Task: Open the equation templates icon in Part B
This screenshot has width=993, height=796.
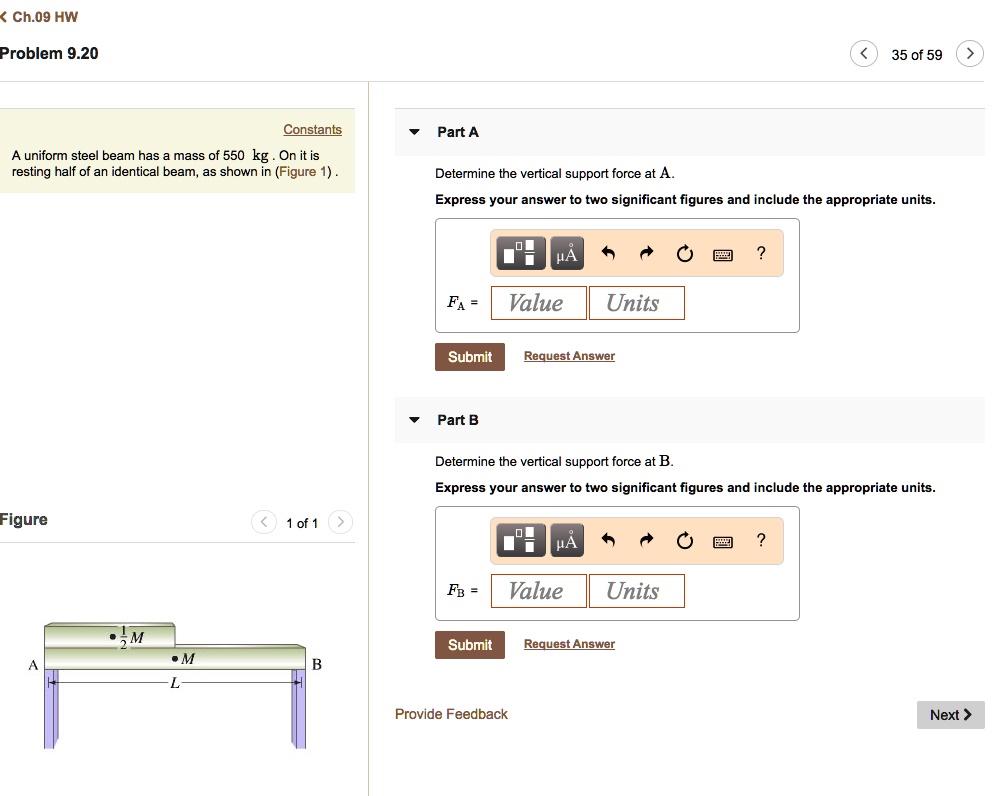Action: click(x=521, y=540)
